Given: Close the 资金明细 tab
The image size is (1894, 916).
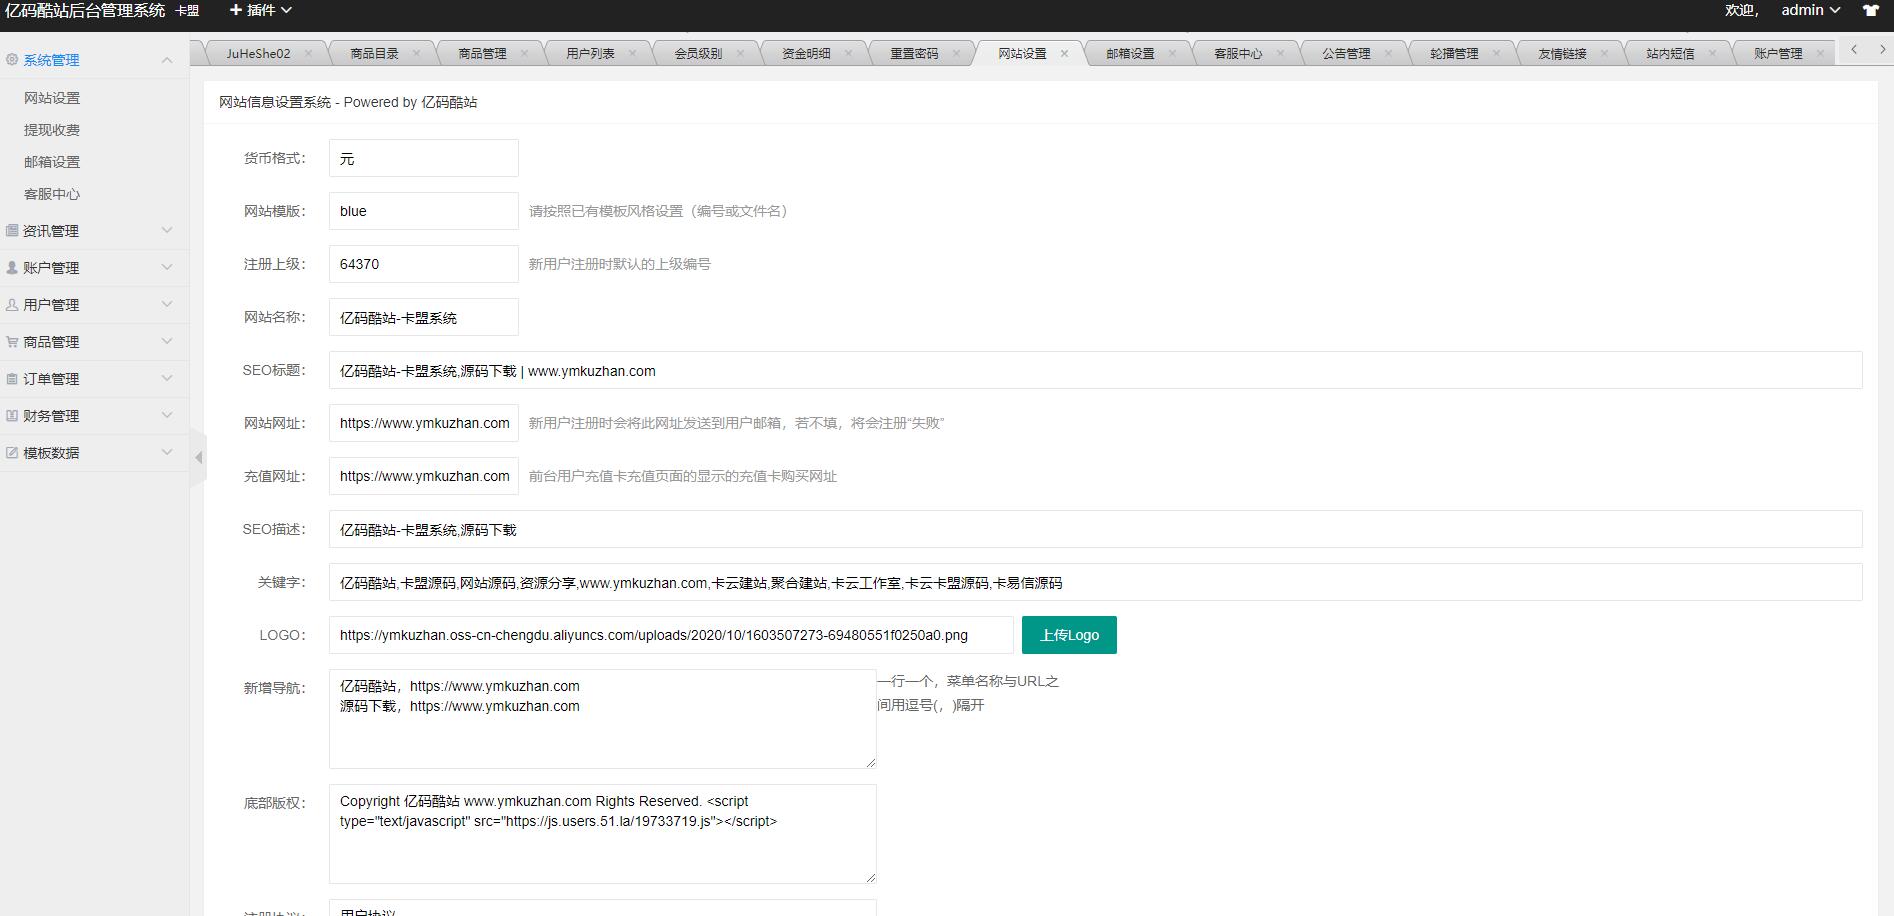Looking at the screenshot, I should (848, 54).
